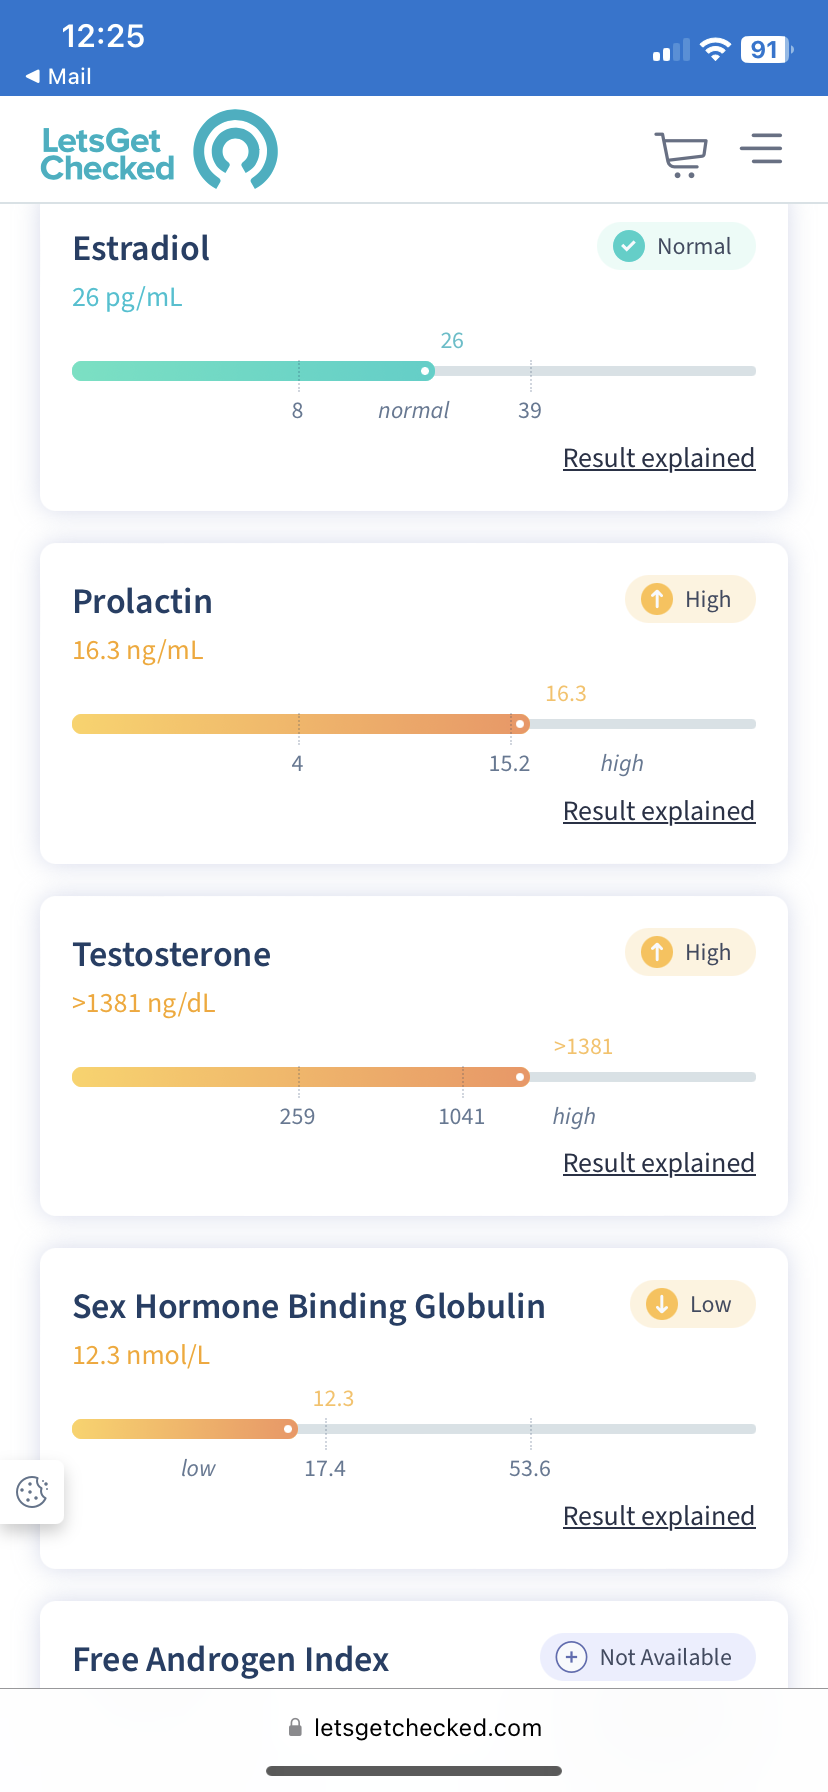Click the SHBG 12.3 range bar marker
Image resolution: width=828 pixels, height=1792 pixels.
point(289,1429)
